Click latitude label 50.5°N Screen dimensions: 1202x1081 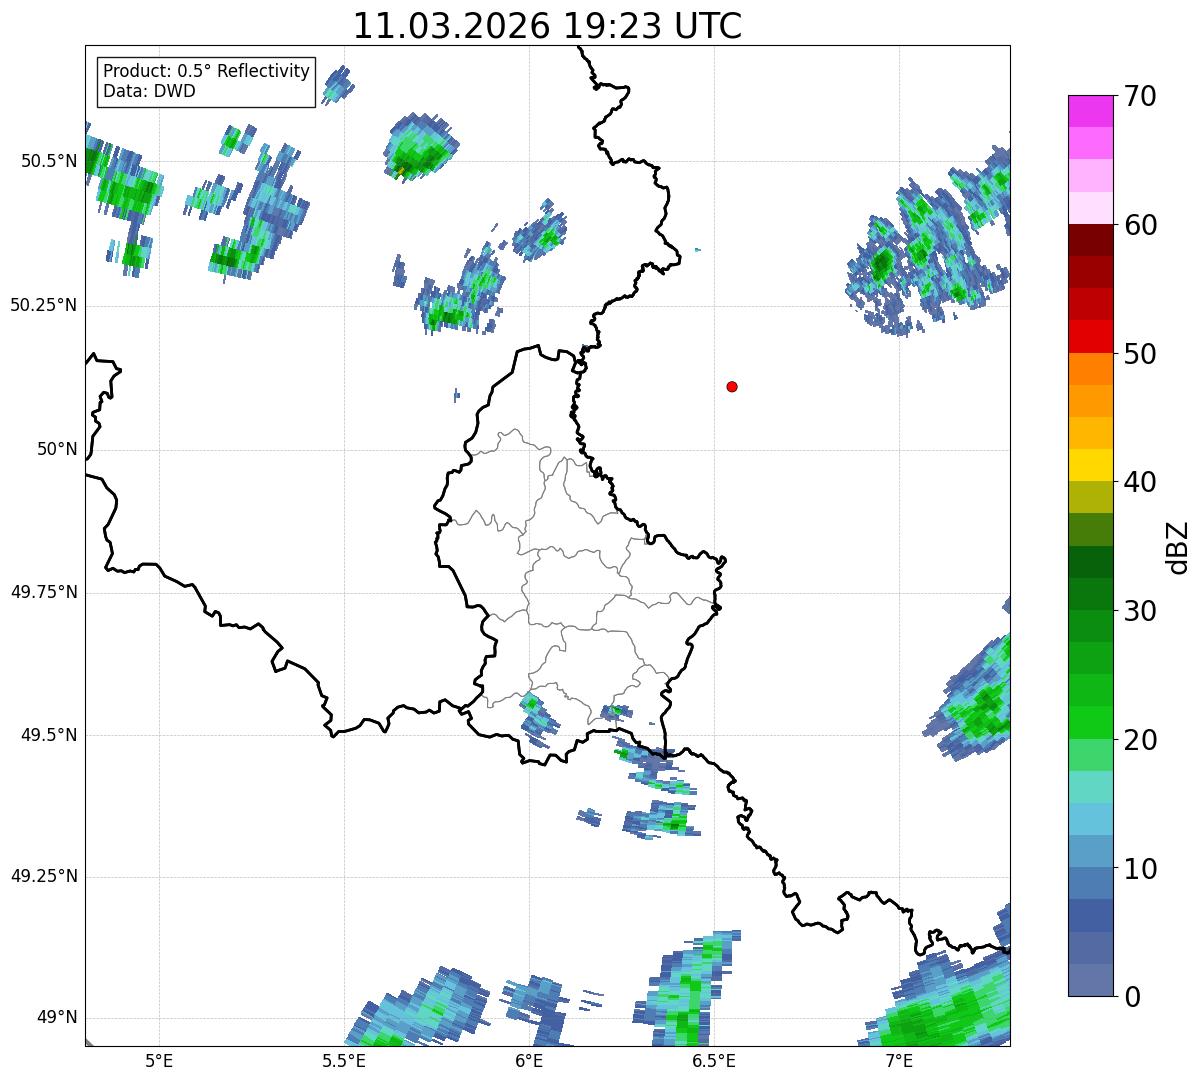click(49, 162)
